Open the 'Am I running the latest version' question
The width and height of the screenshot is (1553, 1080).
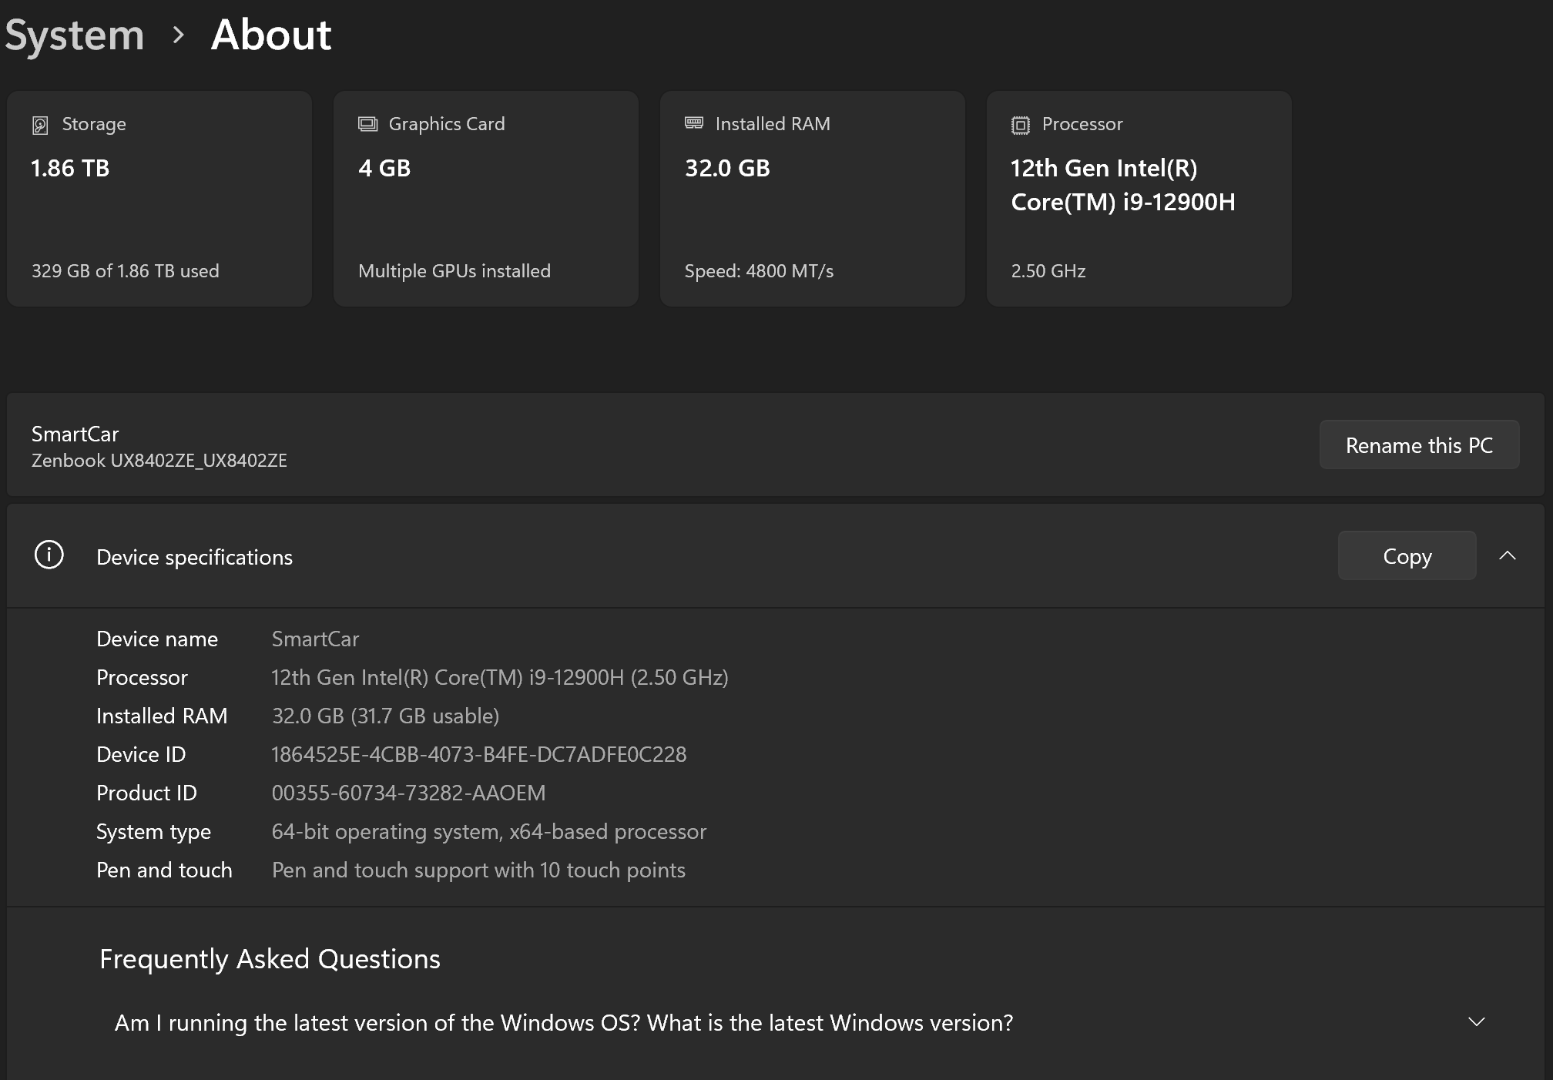[x=564, y=1023]
